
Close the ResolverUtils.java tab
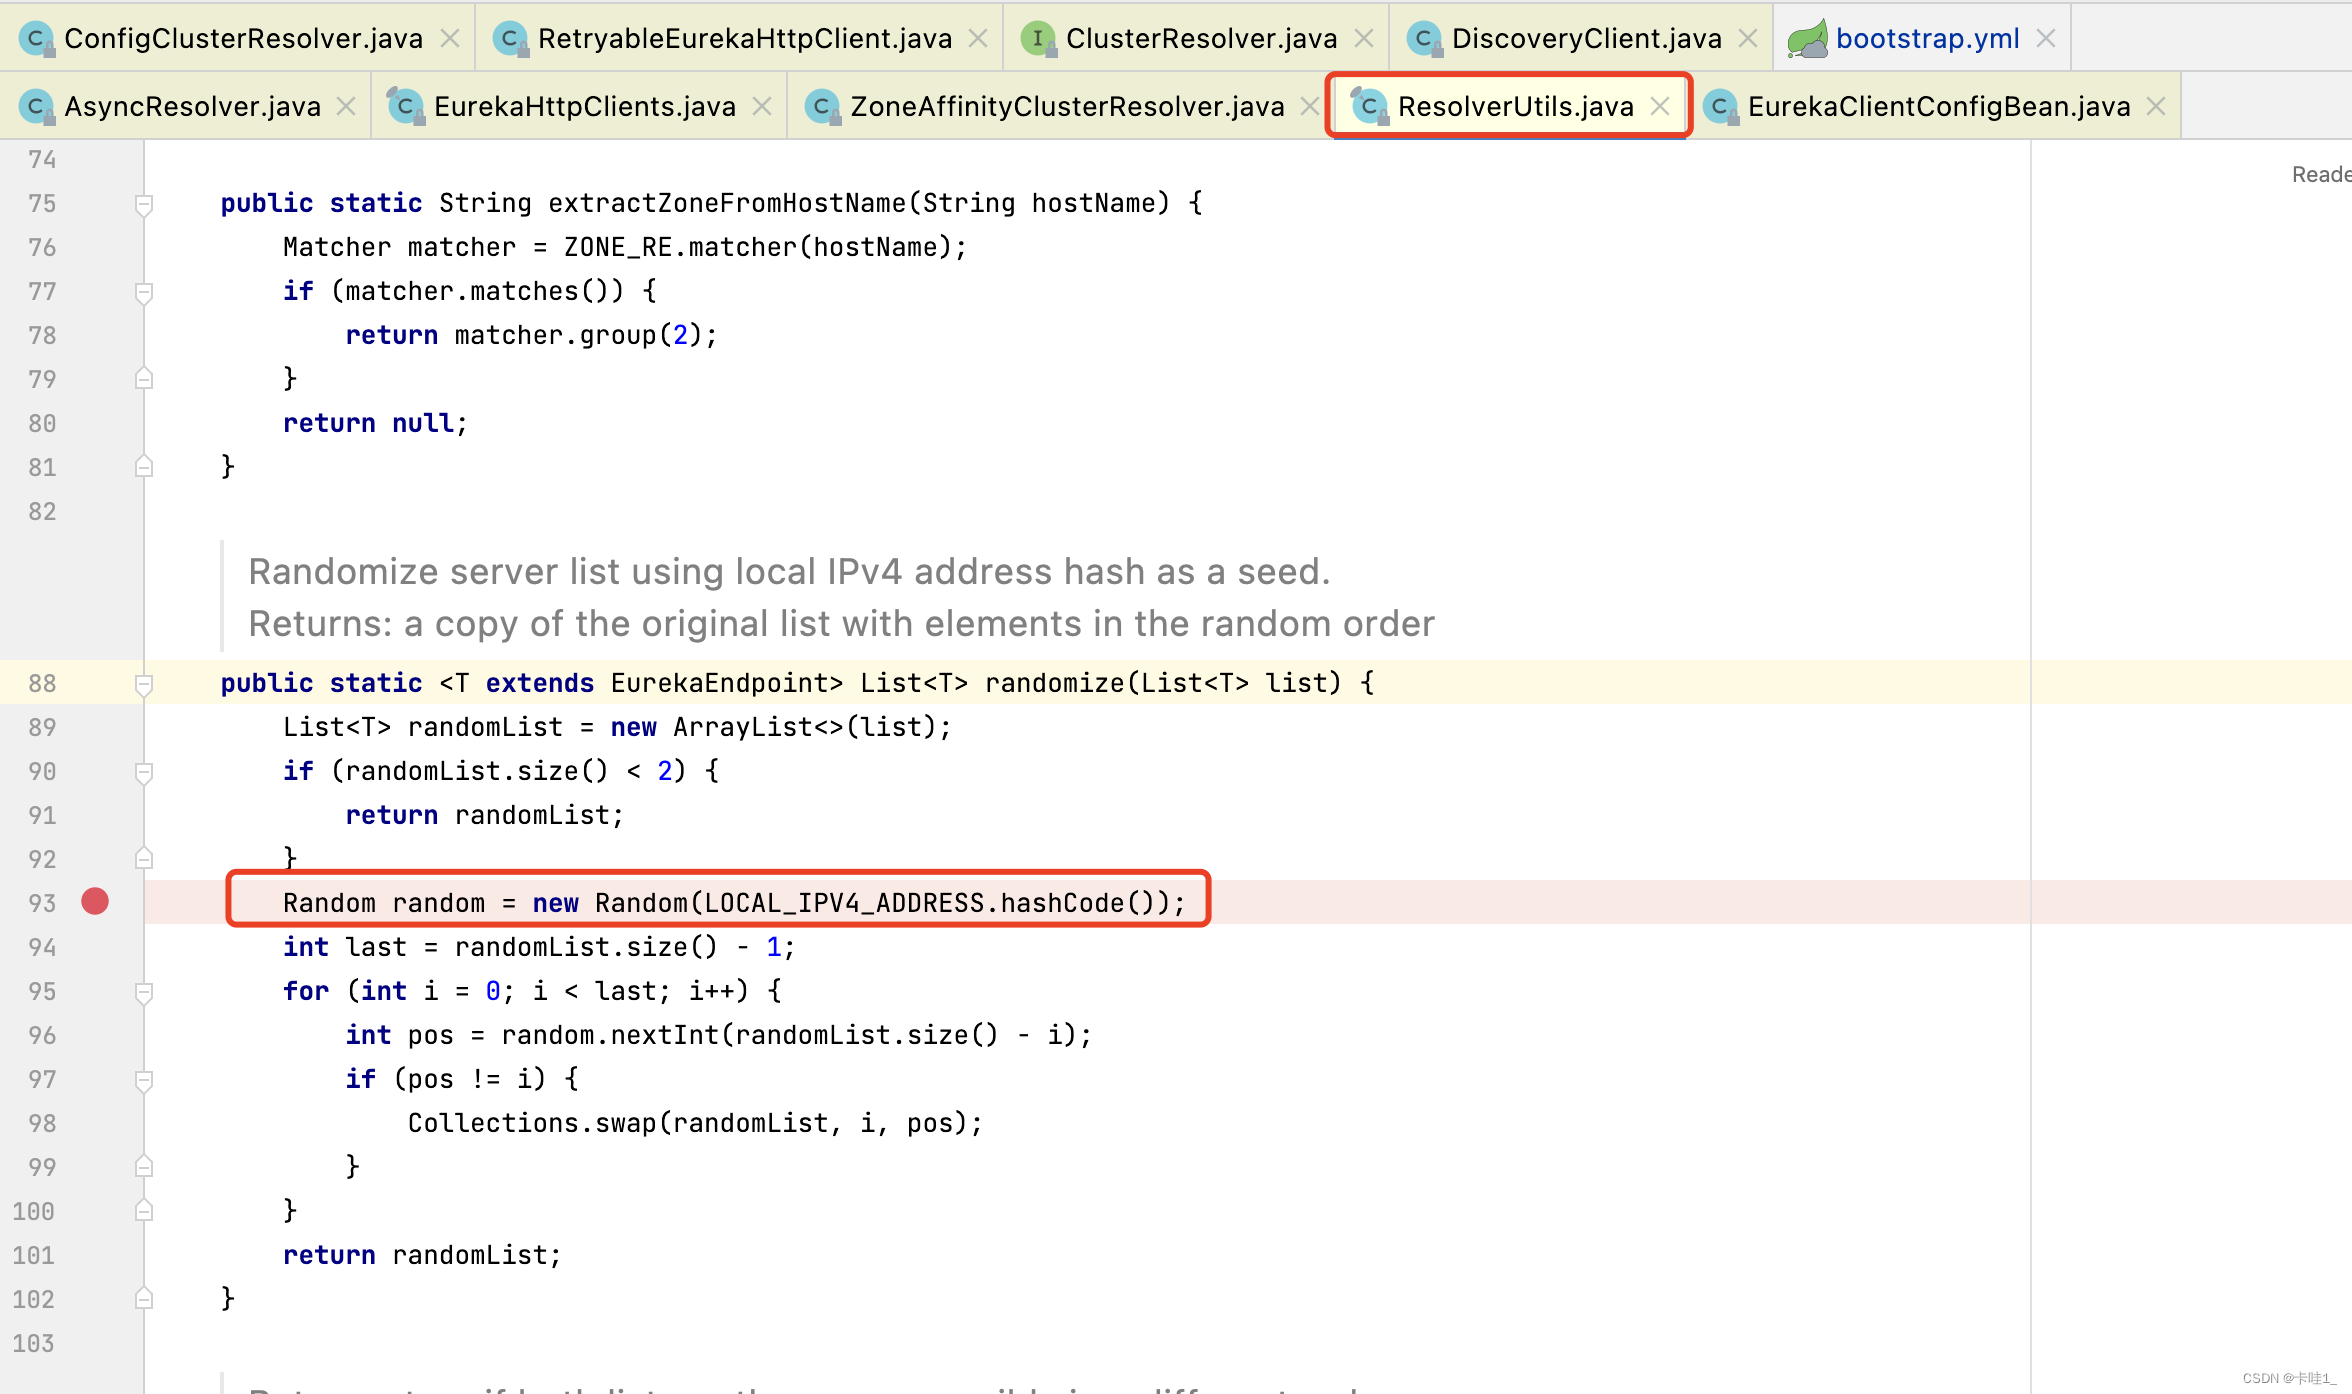[x=1660, y=106]
